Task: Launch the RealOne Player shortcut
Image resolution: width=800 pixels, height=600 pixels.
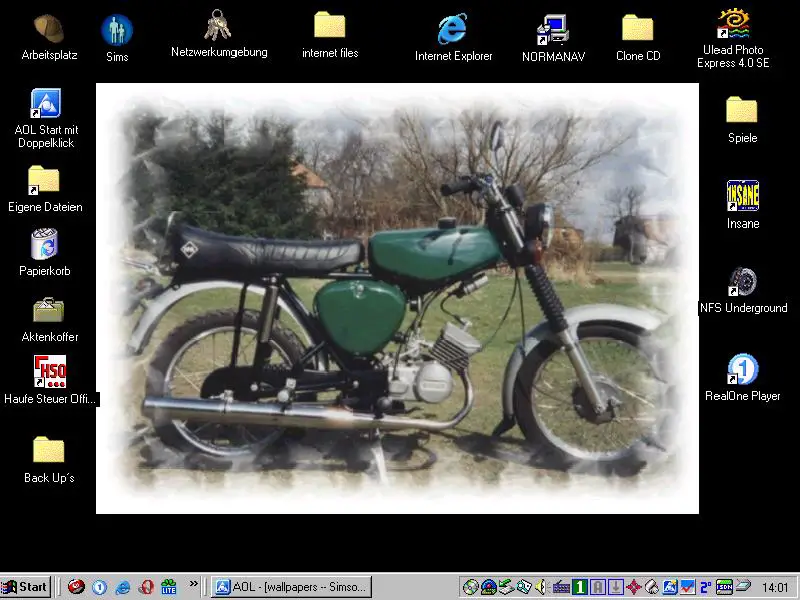Action: coord(742,370)
